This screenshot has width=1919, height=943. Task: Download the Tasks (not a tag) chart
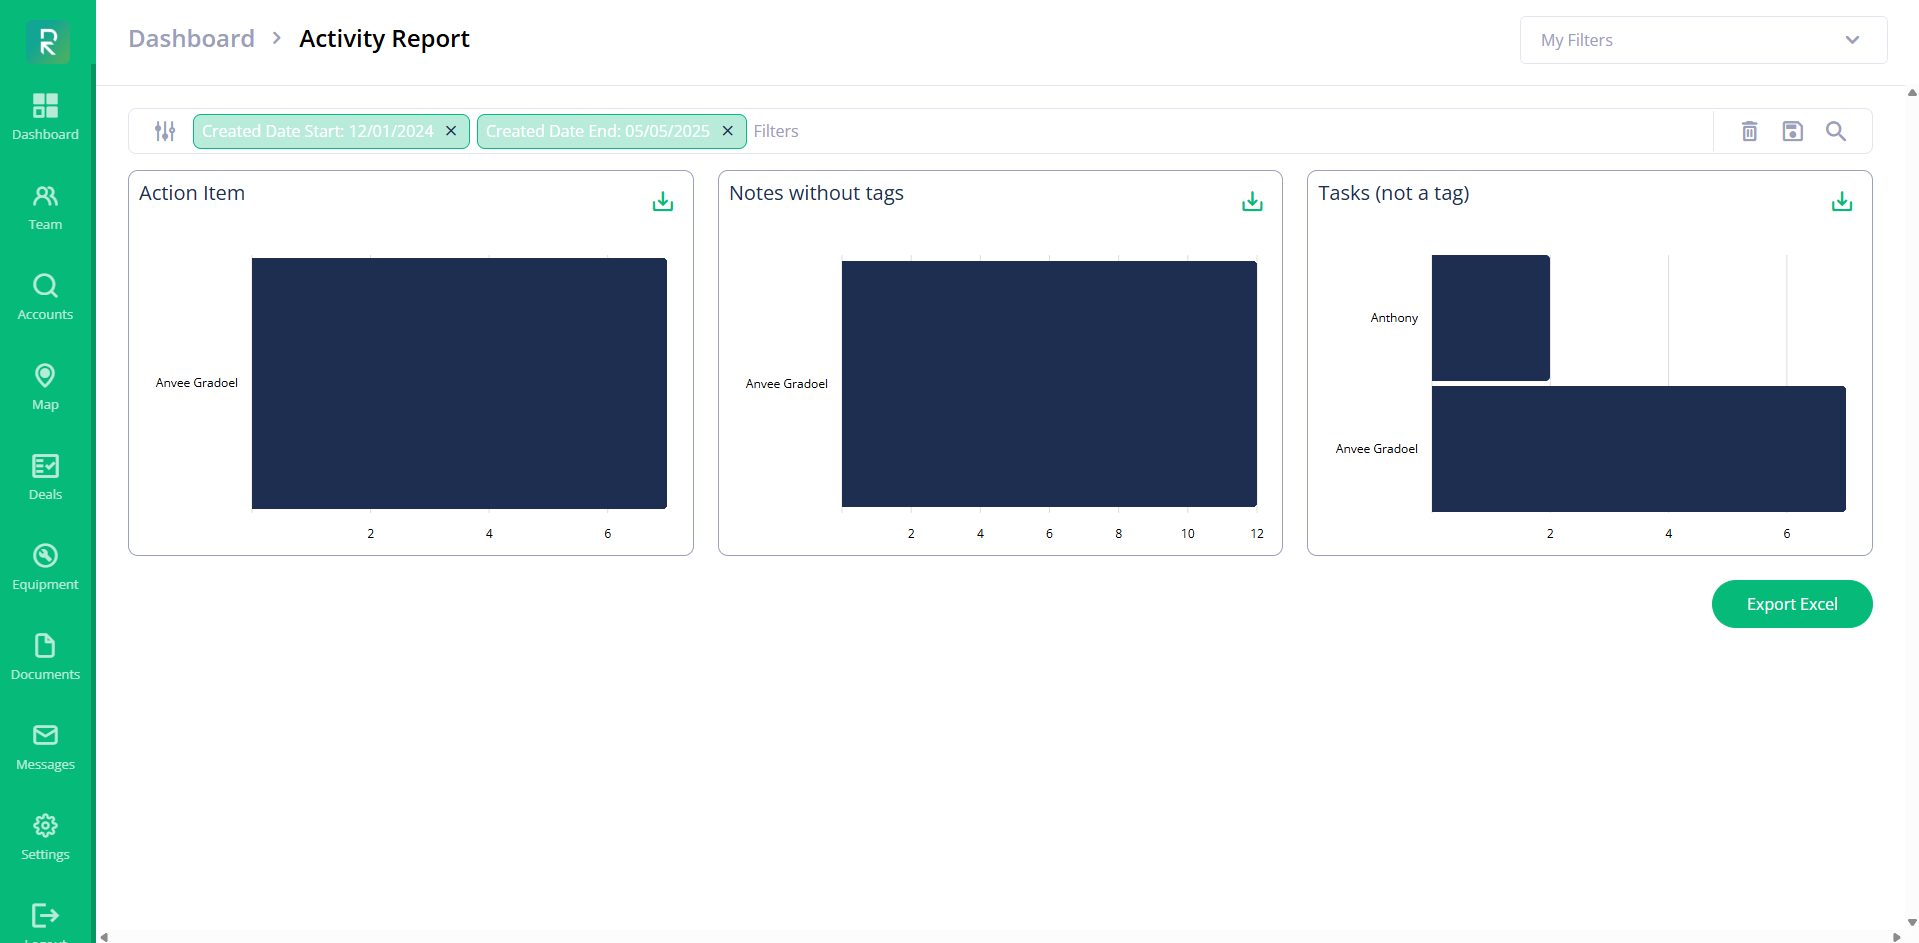point(1842,202)
